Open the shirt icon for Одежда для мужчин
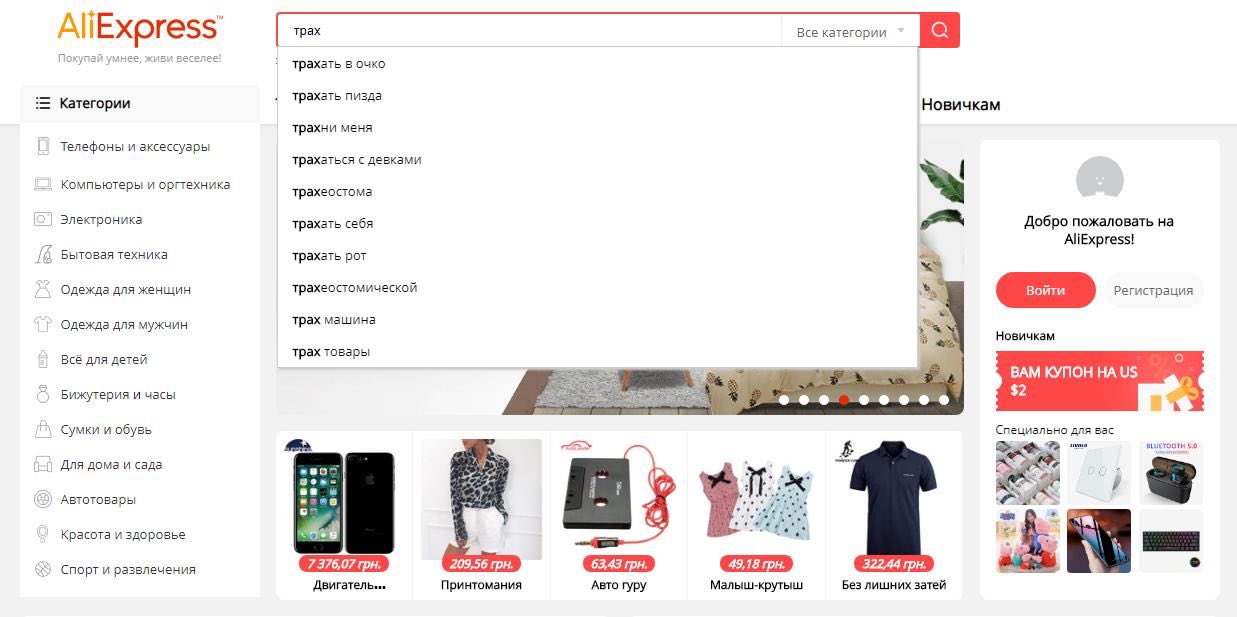 (x=43, y=324)
